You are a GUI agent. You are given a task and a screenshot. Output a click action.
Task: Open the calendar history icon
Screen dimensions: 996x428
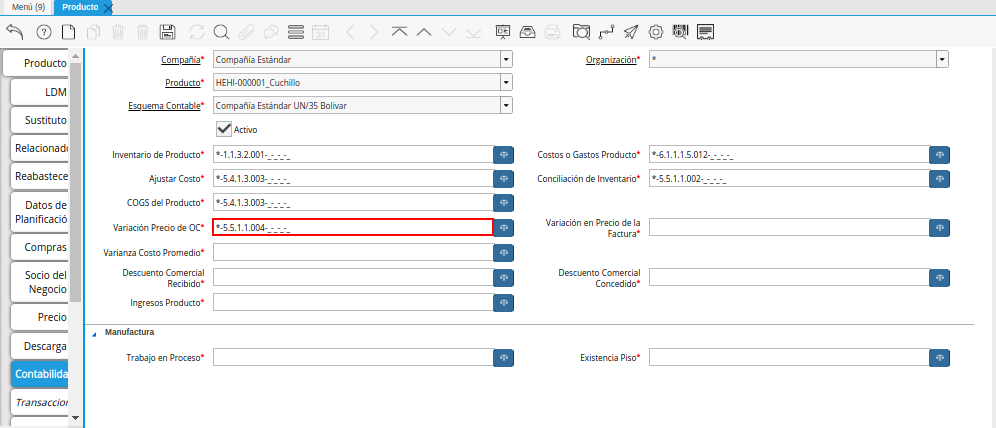[321, 32]
